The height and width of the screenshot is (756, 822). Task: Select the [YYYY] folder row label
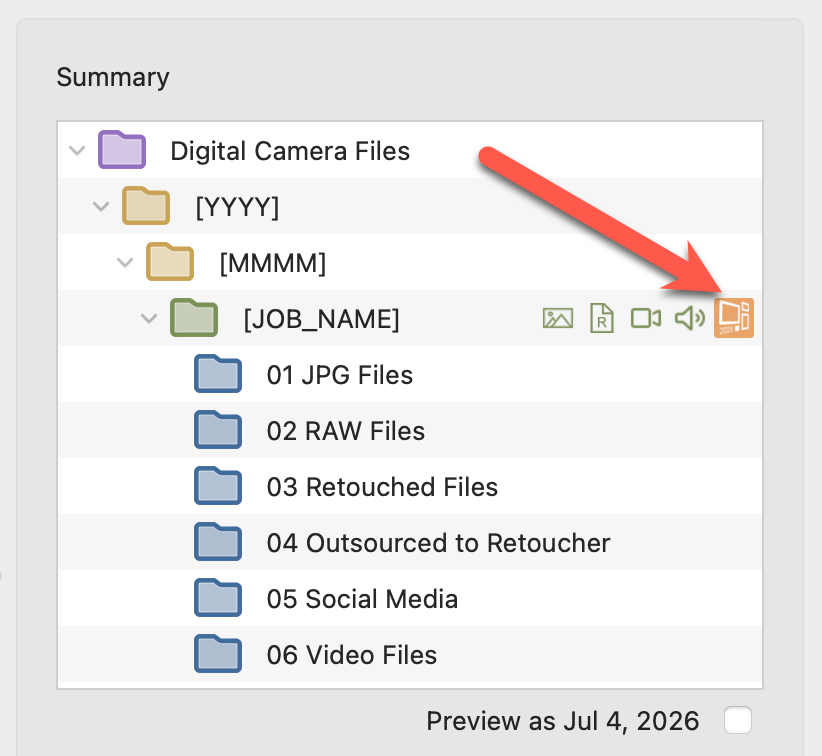tap(237, 207)
